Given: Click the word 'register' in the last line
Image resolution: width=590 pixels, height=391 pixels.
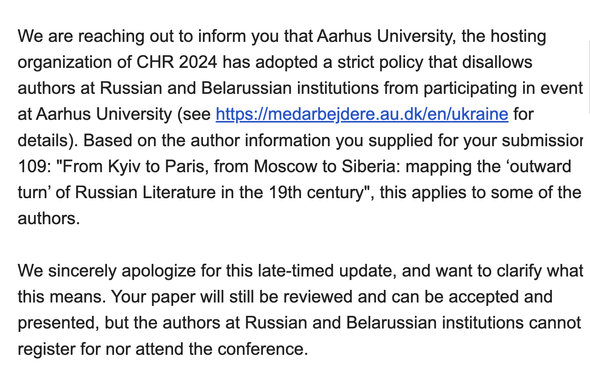Looking at the screenshot, I should pos(47,349).
